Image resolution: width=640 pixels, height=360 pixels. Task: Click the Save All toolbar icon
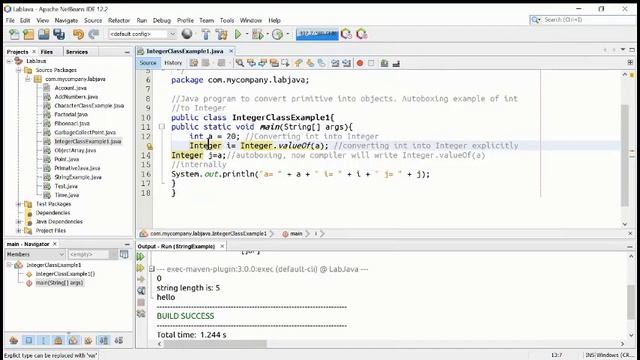[59, 34]
